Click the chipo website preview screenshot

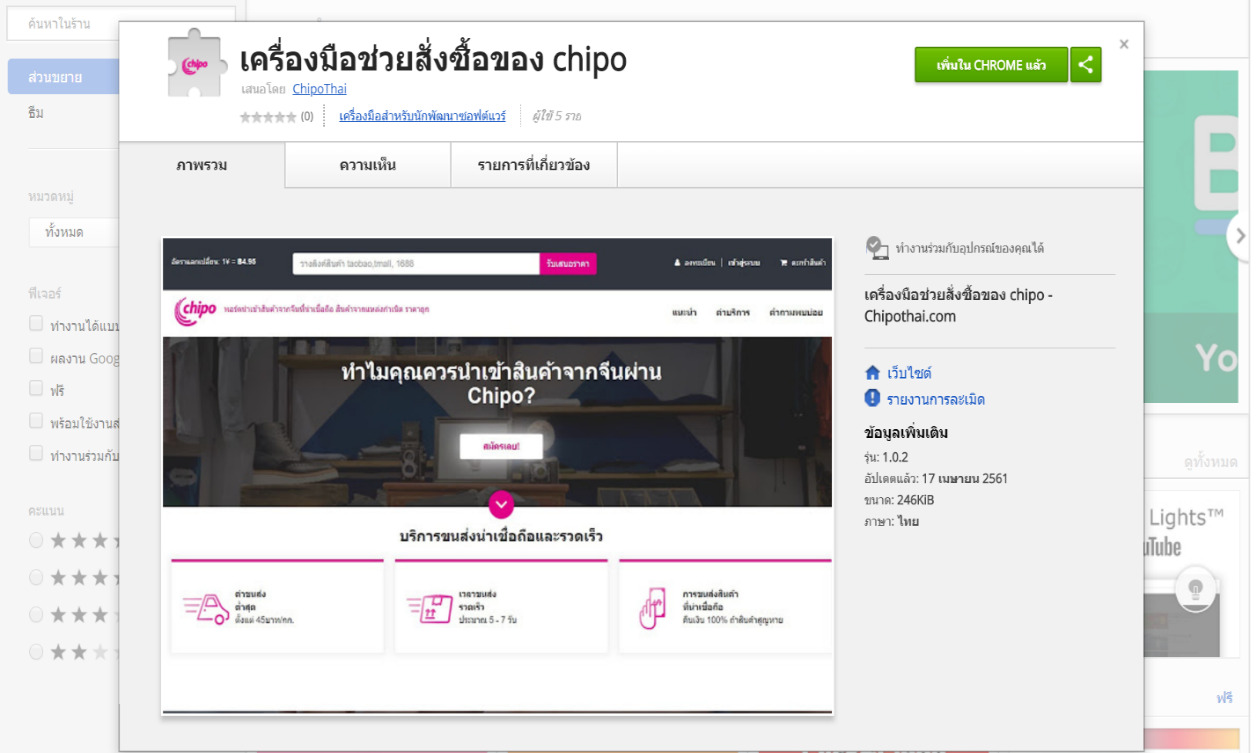click(x=497, y=475)
